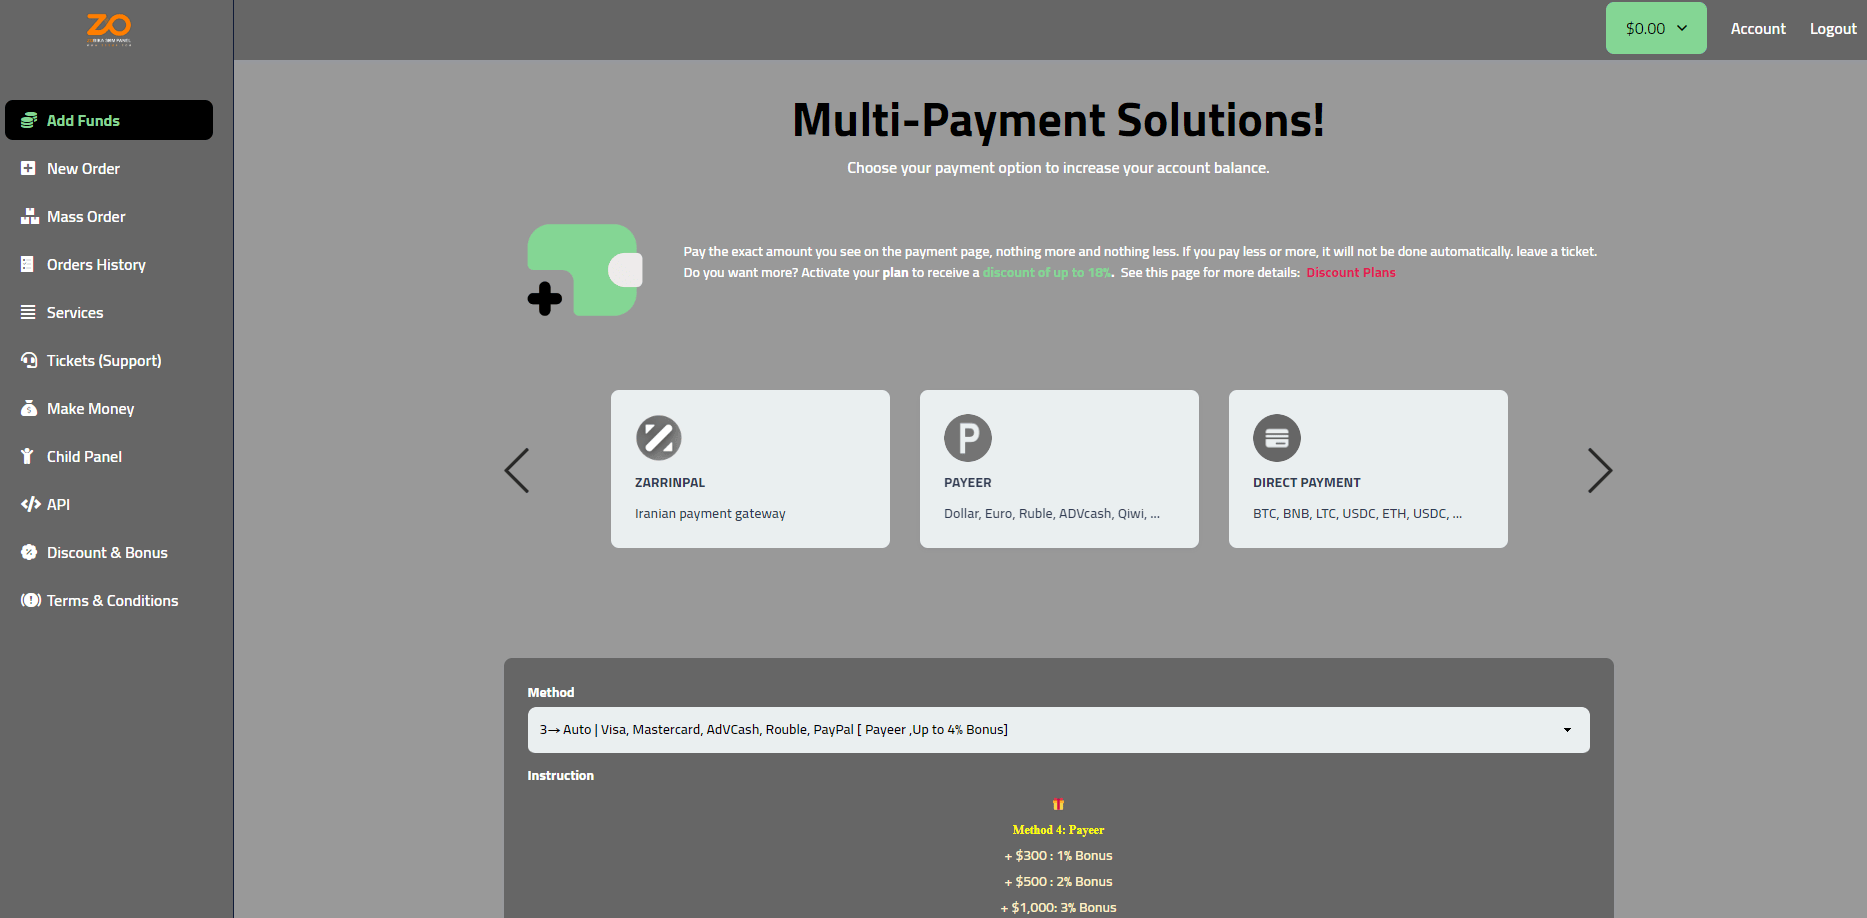
Task: Go to Services in sidebar menu
Action: coord(75,313)
